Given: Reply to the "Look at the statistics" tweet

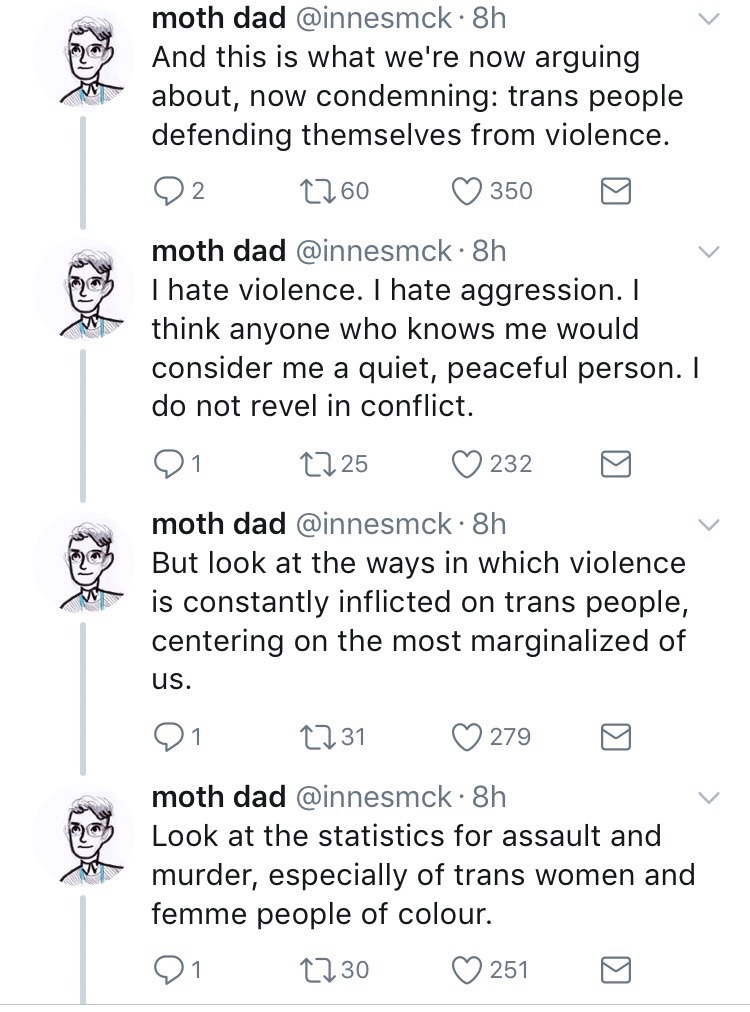Looking at the screenshot, I should point(168,969).
